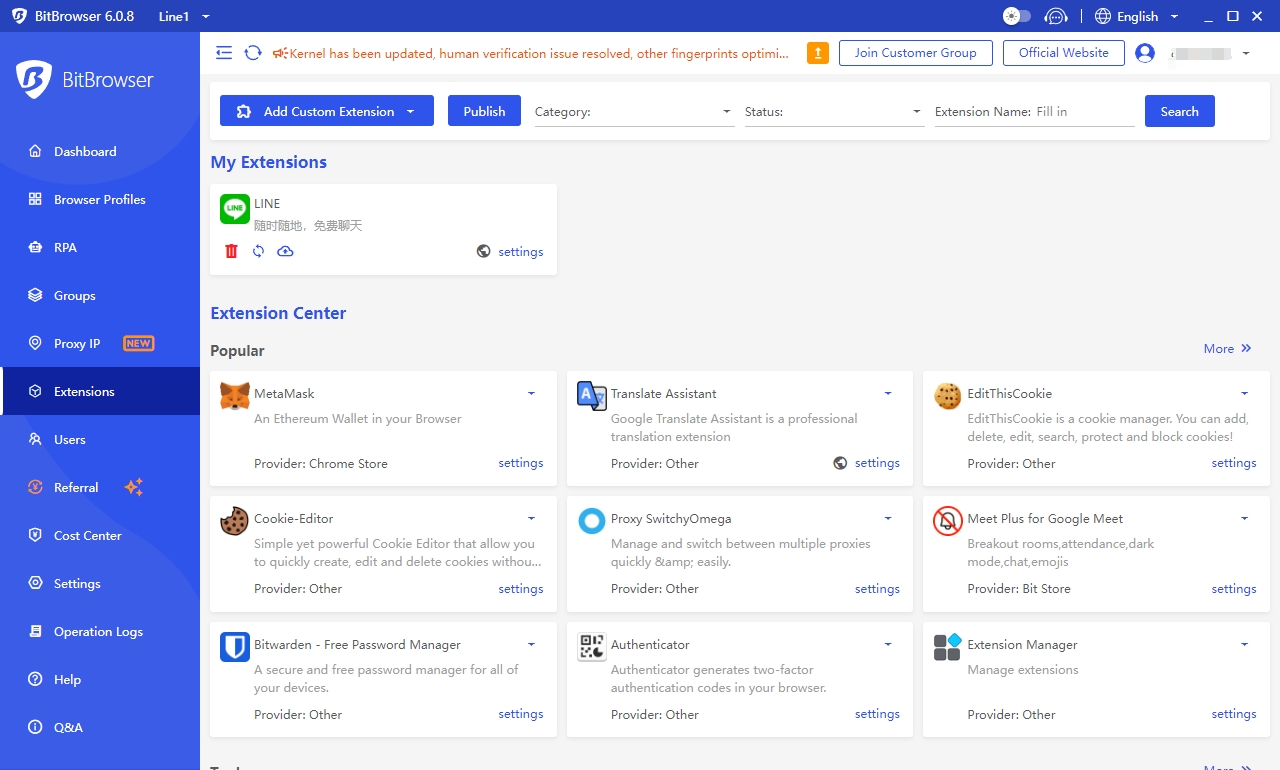Expand the EditThisCookie card dropdown arrow
The height and width of the screenshot is (770, 1280).
click(1245, 393)
